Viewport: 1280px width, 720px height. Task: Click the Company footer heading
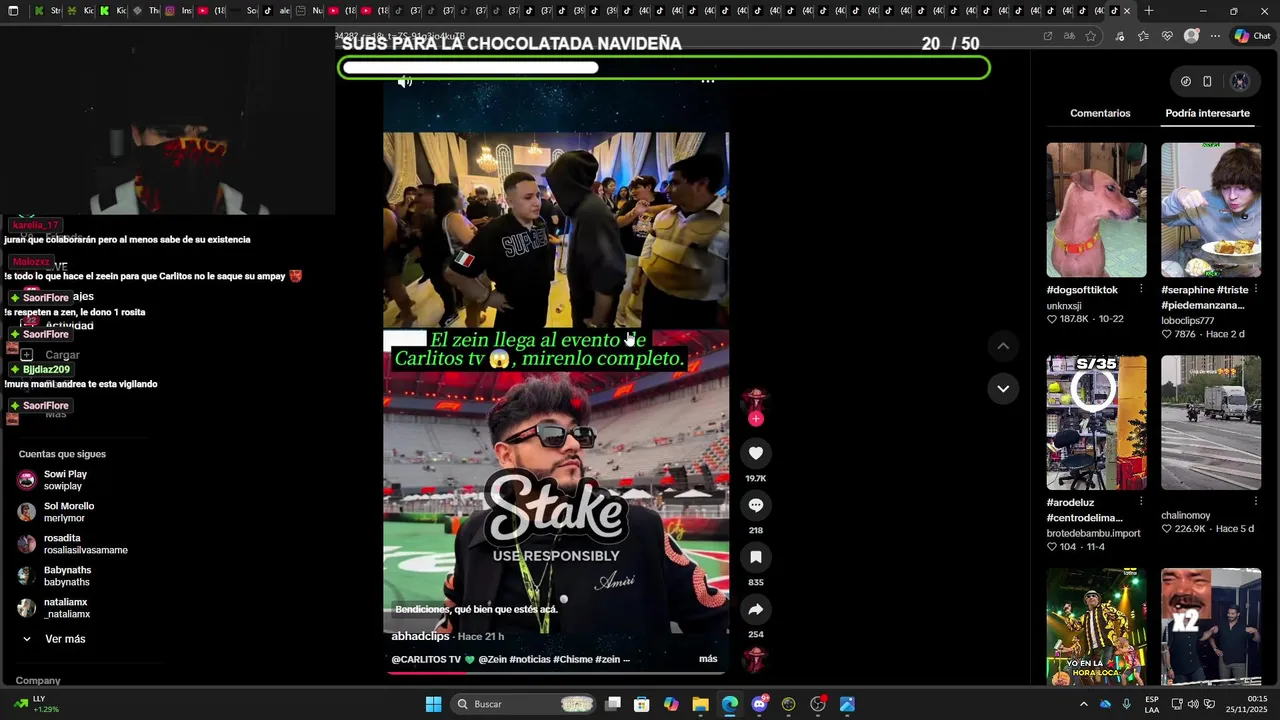[x=38, y=680]
